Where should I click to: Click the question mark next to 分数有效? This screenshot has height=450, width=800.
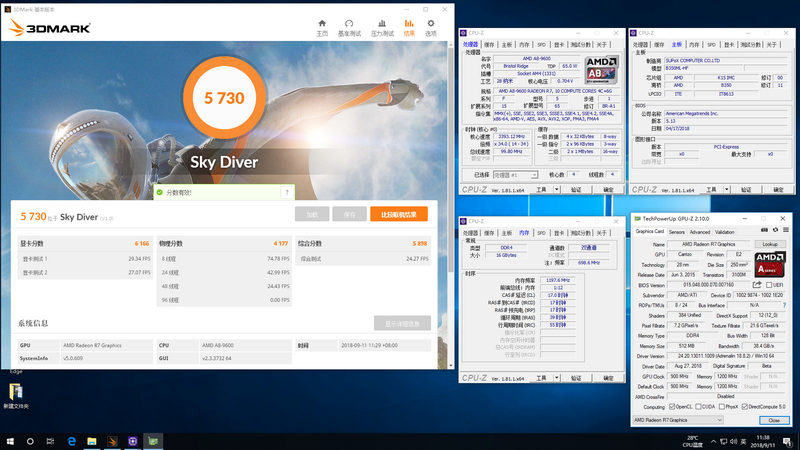pos(287,192)
